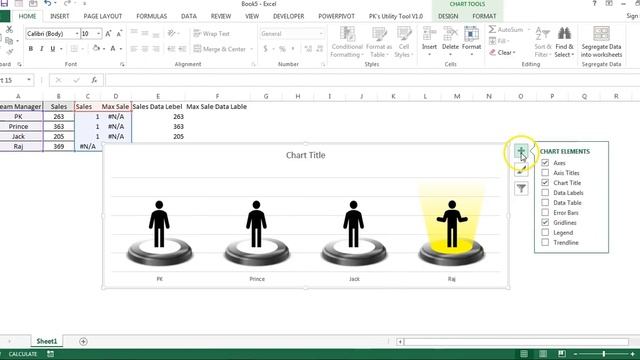This screenshot has width=640, height=360.
Task: Expand Font dialog launcher
Action: tap(122, 64)
